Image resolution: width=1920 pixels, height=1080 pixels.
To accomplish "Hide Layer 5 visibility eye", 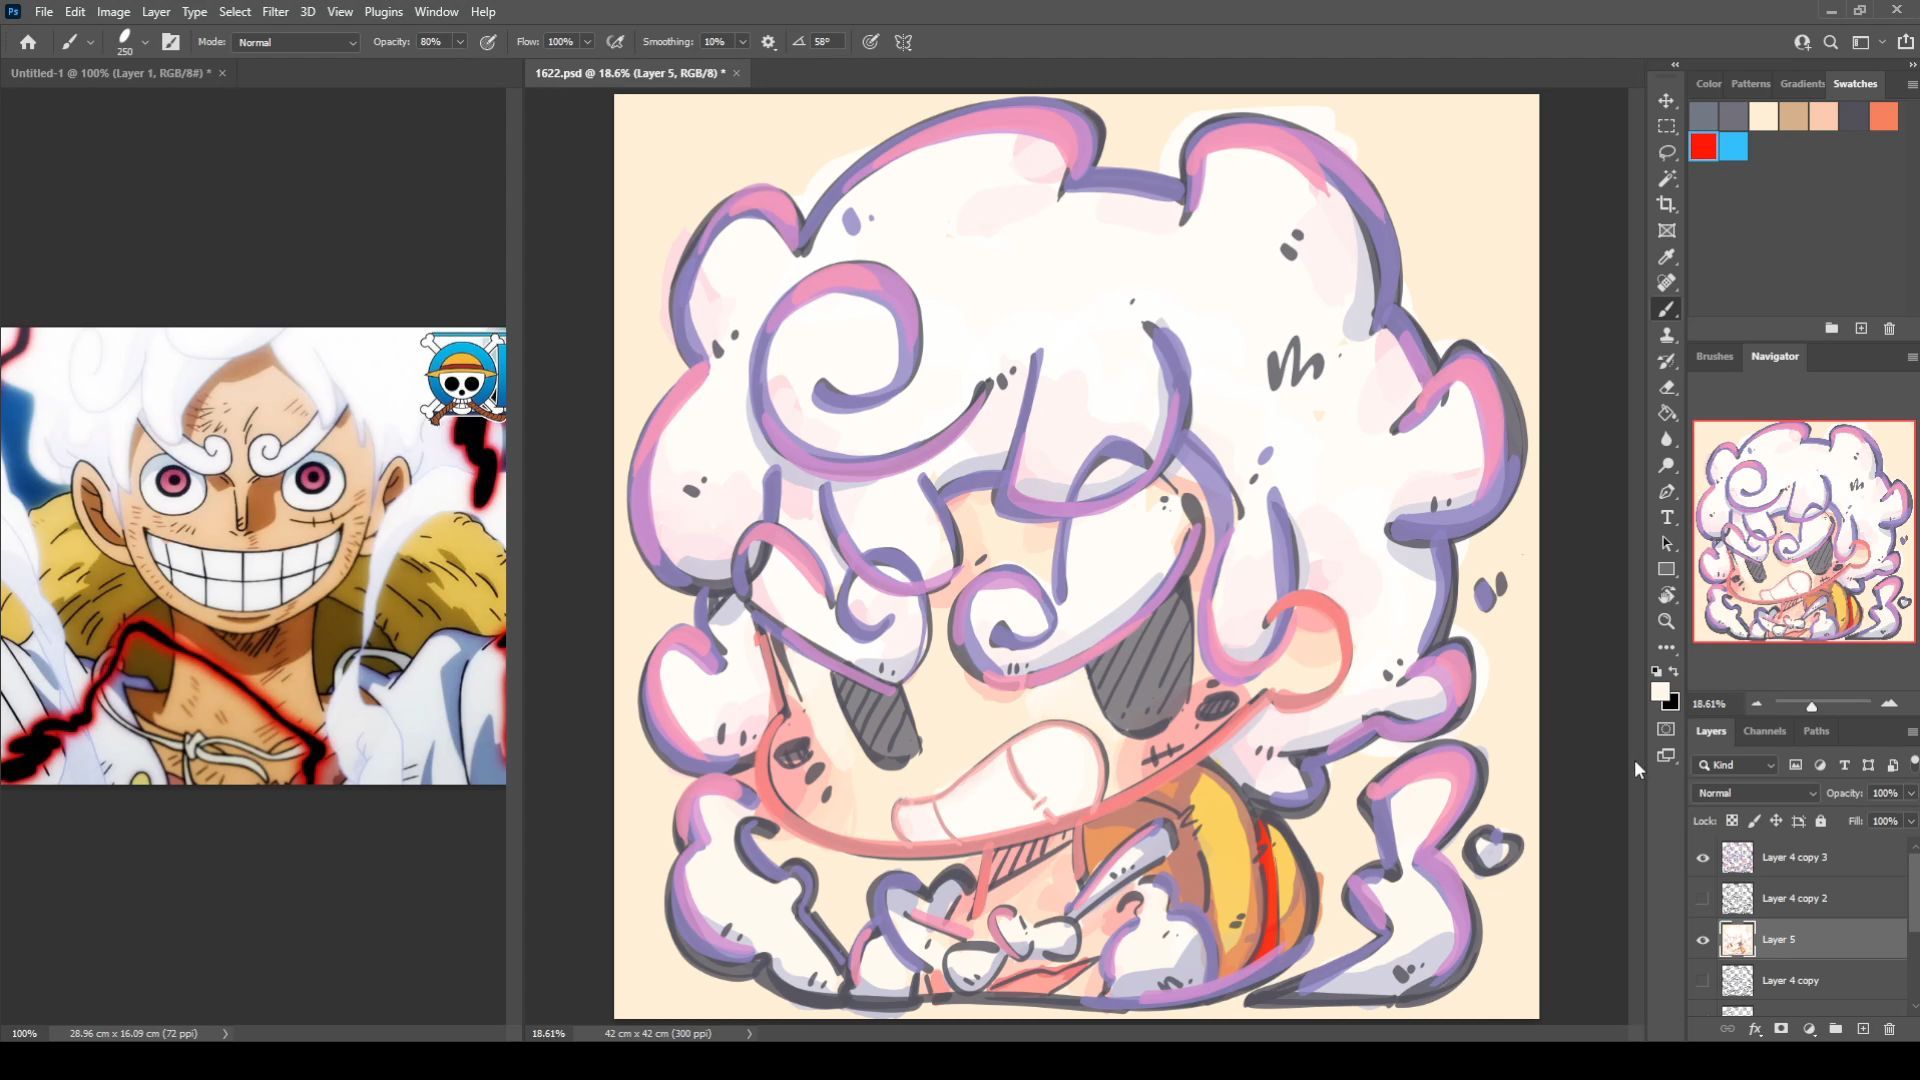I will point(1703,940).
